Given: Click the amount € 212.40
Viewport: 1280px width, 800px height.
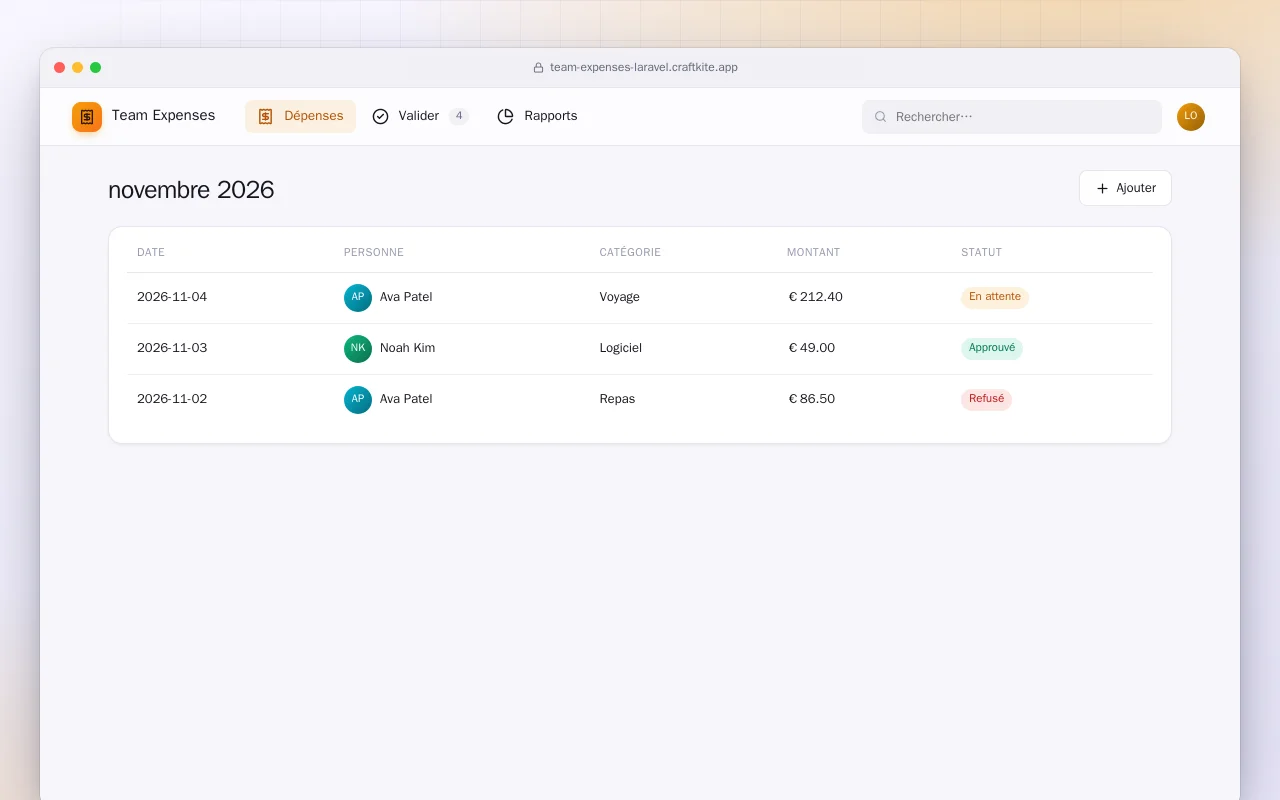Looking at the screenshot, I should click(816, 297).
